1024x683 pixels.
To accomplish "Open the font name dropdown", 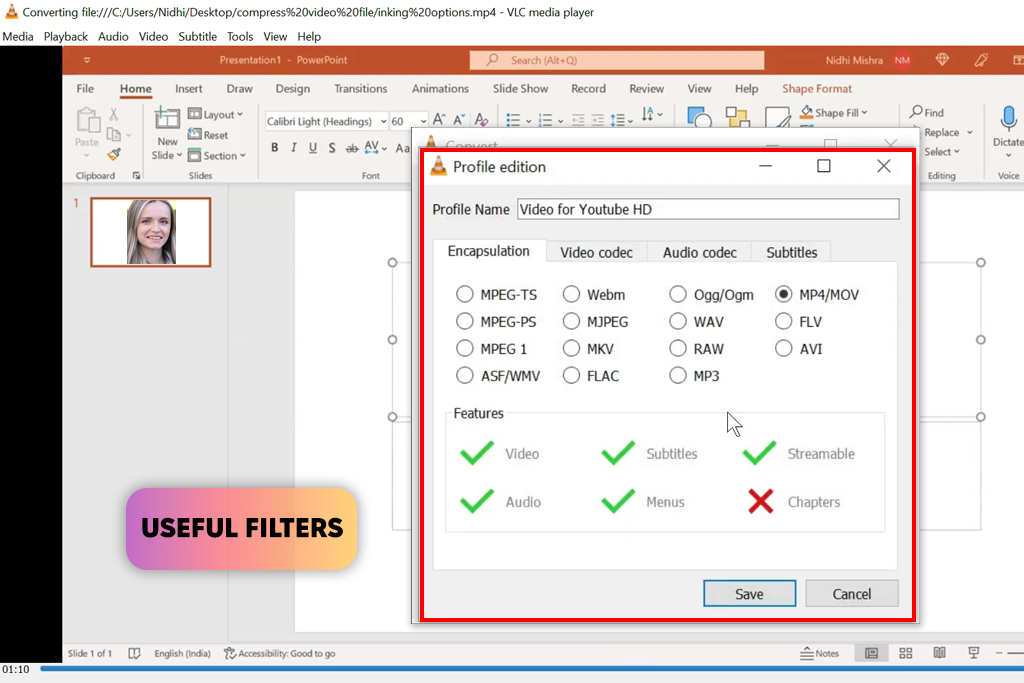I will pos(383,122).
